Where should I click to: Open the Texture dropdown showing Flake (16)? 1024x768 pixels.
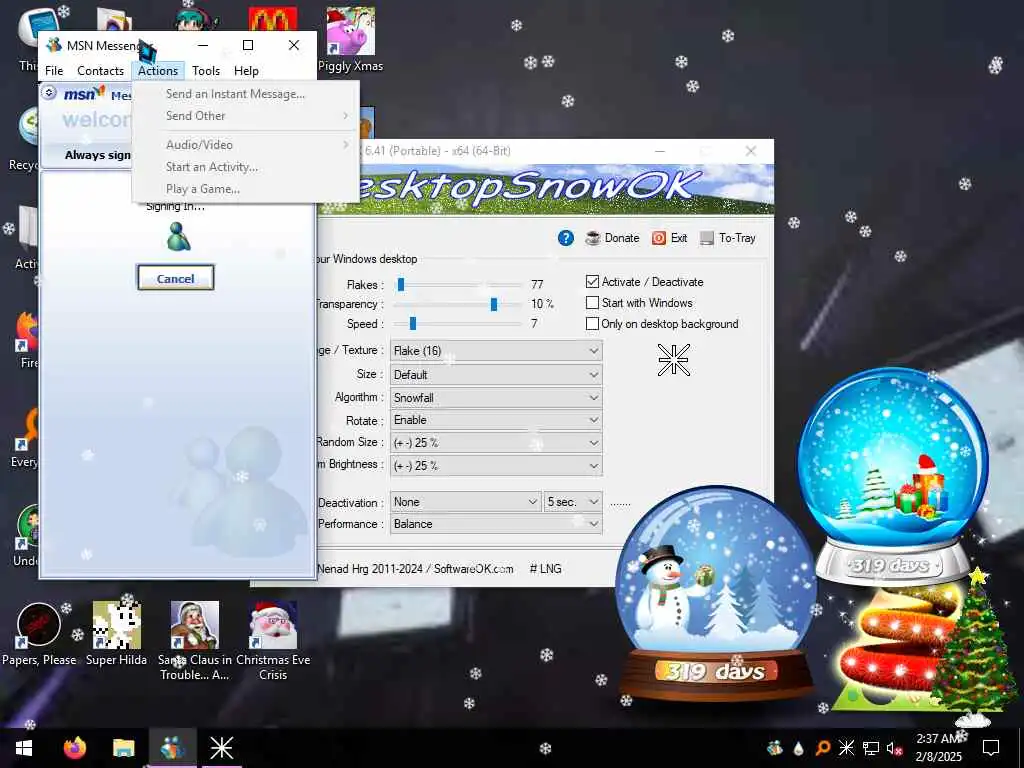pyautogui.click(x=496, y=351)
